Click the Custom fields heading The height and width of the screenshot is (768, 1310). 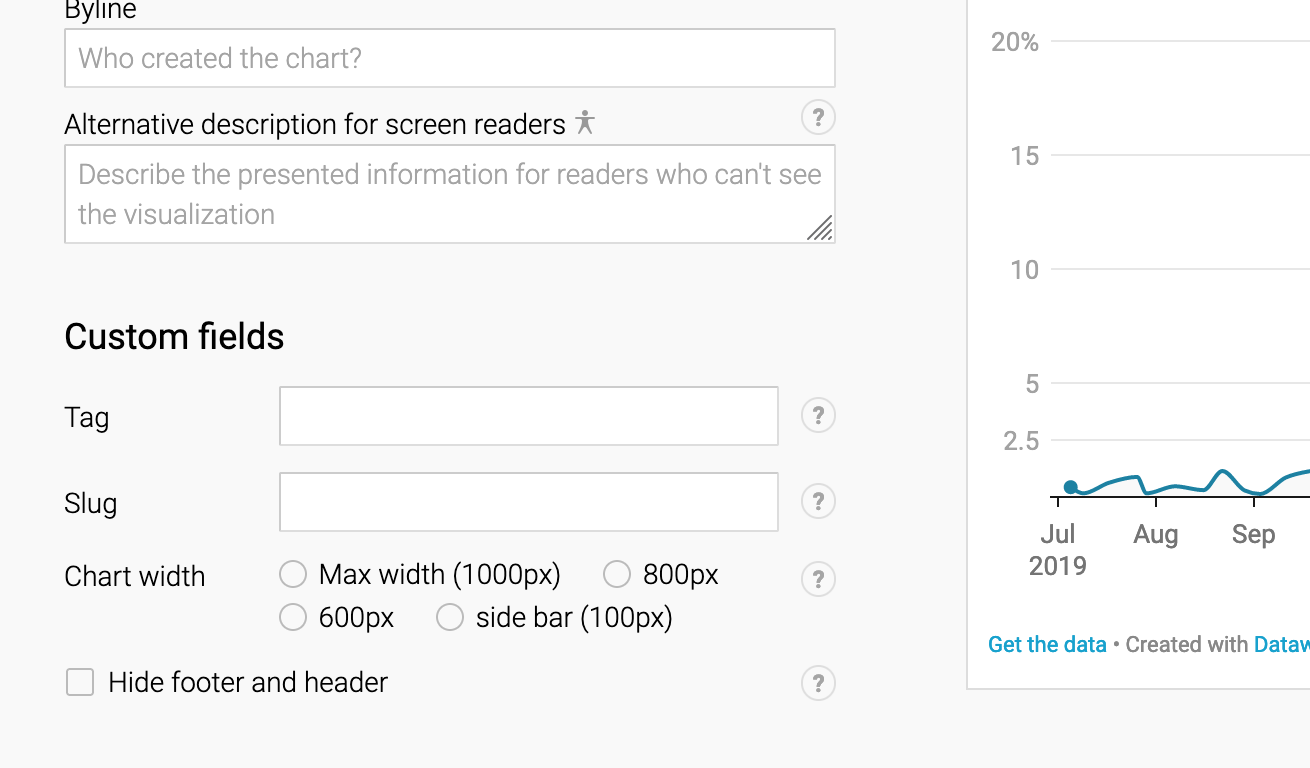pyautogui.click(x=174, y=337)
